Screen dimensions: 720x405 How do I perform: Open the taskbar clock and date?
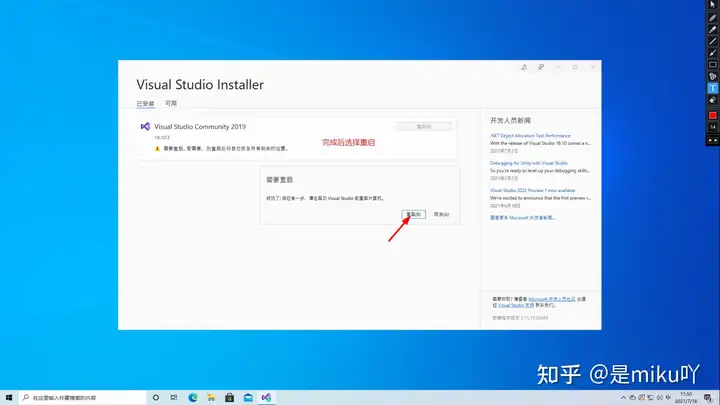click(x=686, y=398)
